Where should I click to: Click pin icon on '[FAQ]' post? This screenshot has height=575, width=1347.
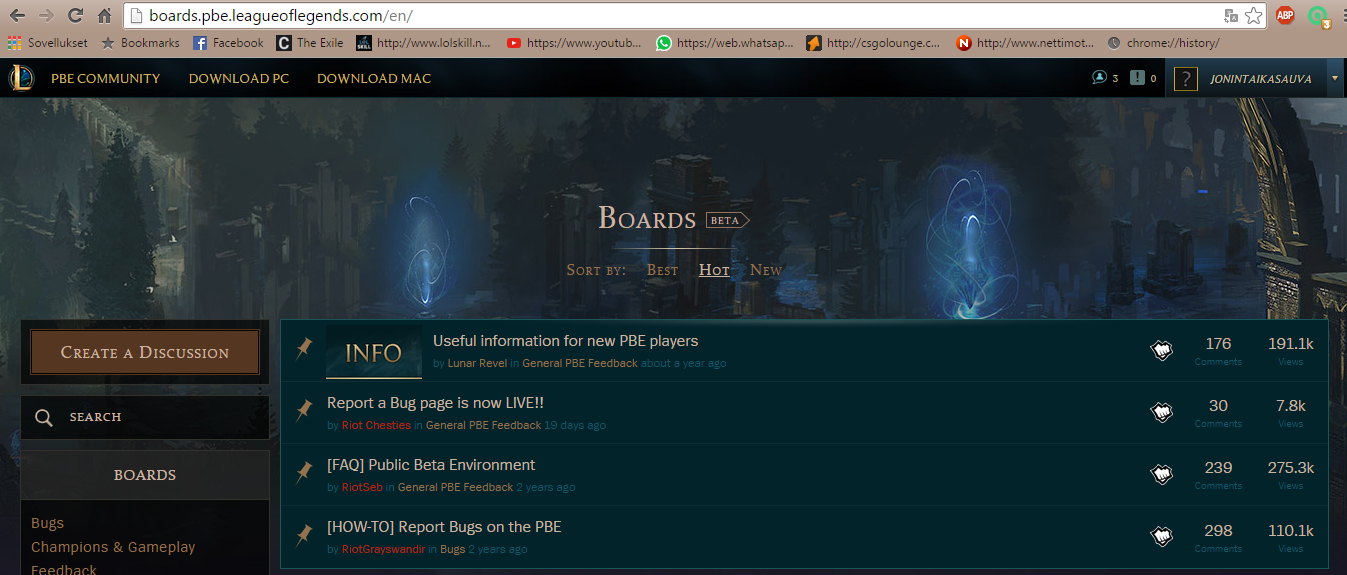coord(304,473)
